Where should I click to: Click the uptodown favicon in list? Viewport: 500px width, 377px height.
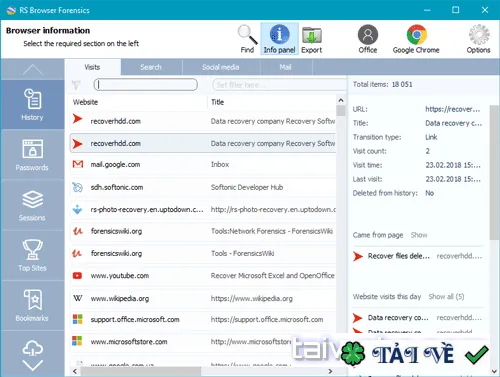[77, 210]
